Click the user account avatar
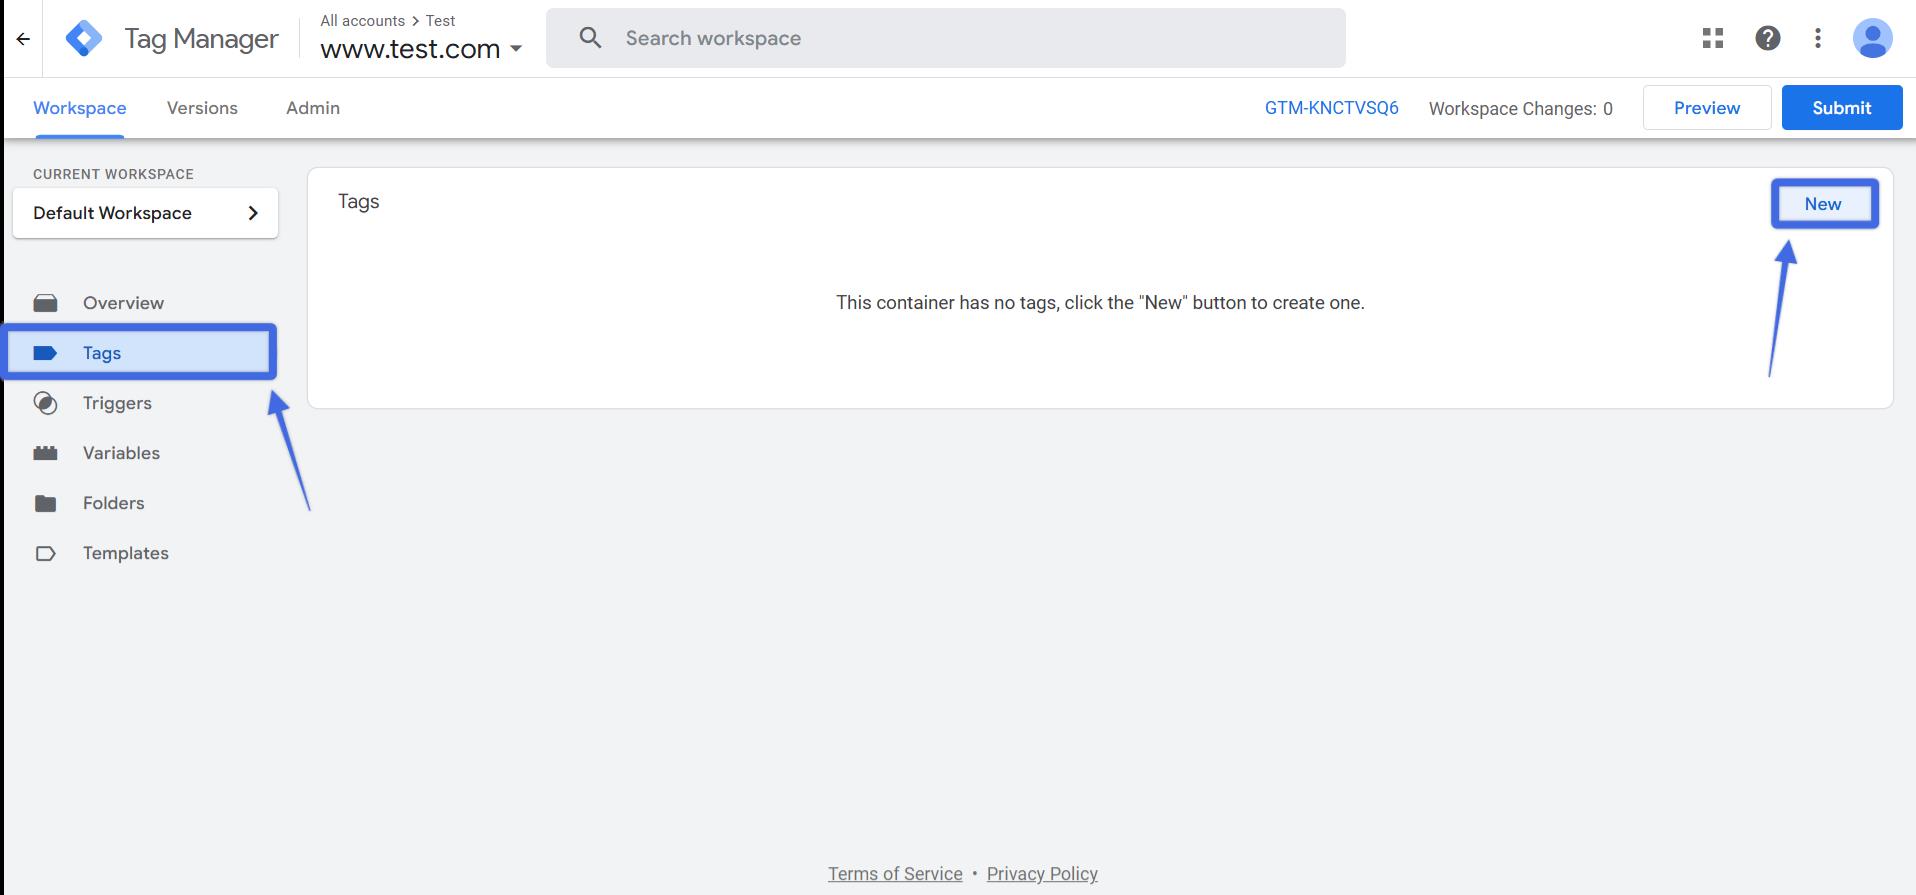 pos(1872,38)
